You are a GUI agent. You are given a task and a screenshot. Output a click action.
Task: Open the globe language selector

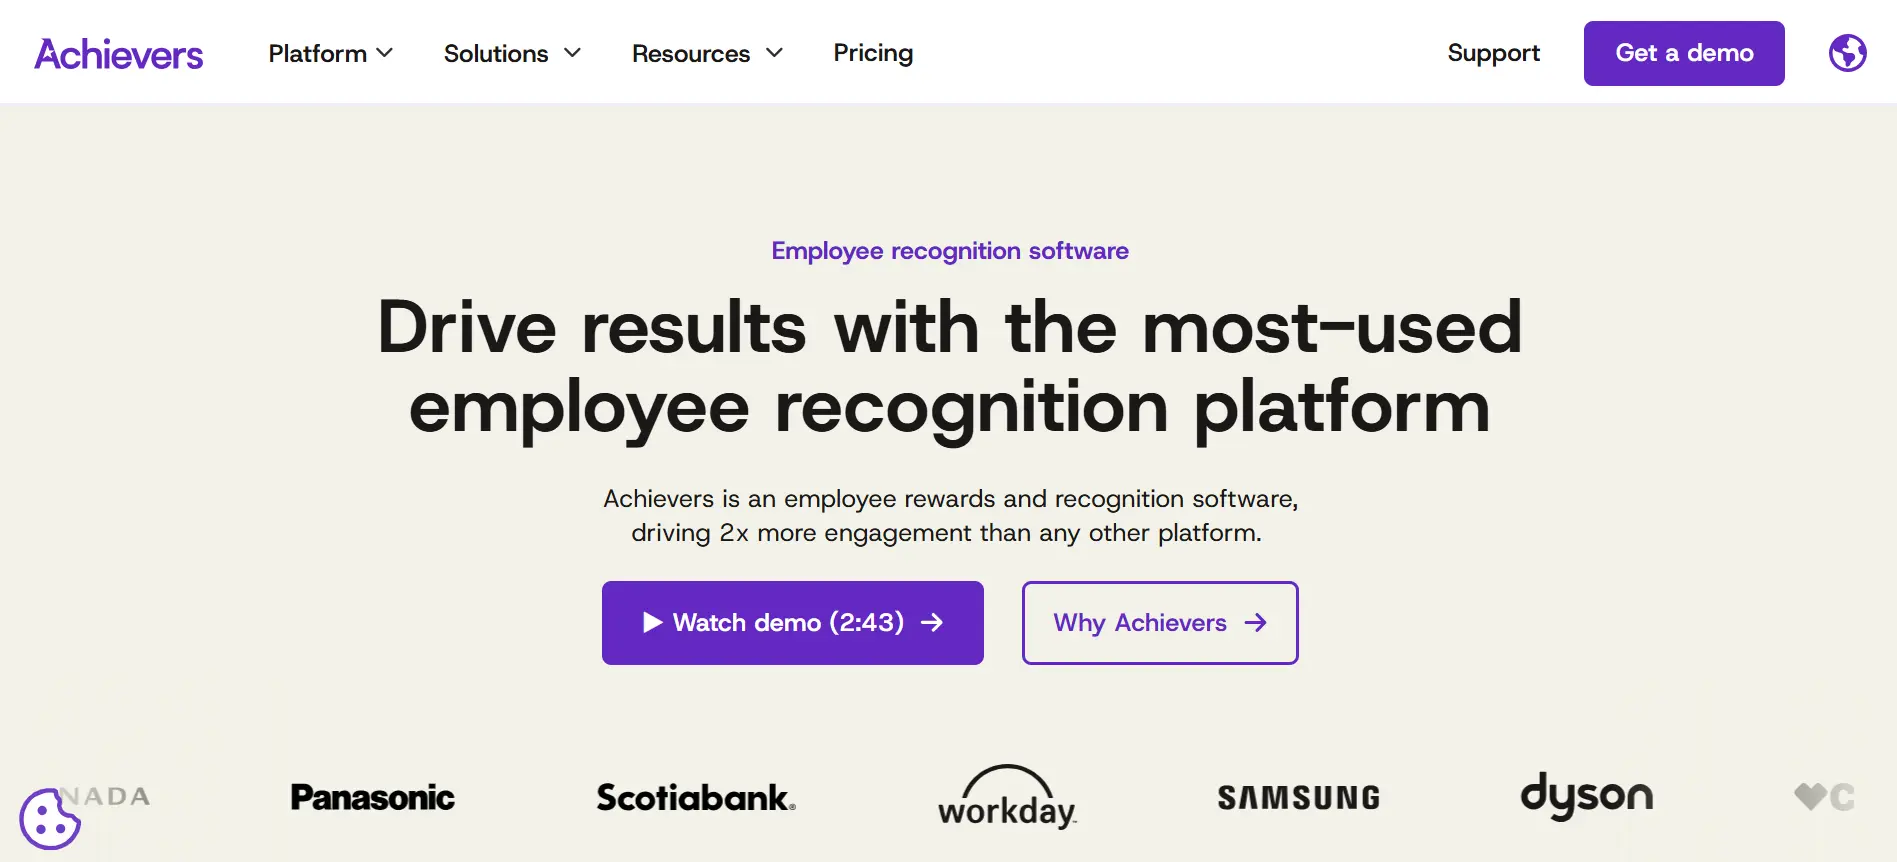[1847, 53]
